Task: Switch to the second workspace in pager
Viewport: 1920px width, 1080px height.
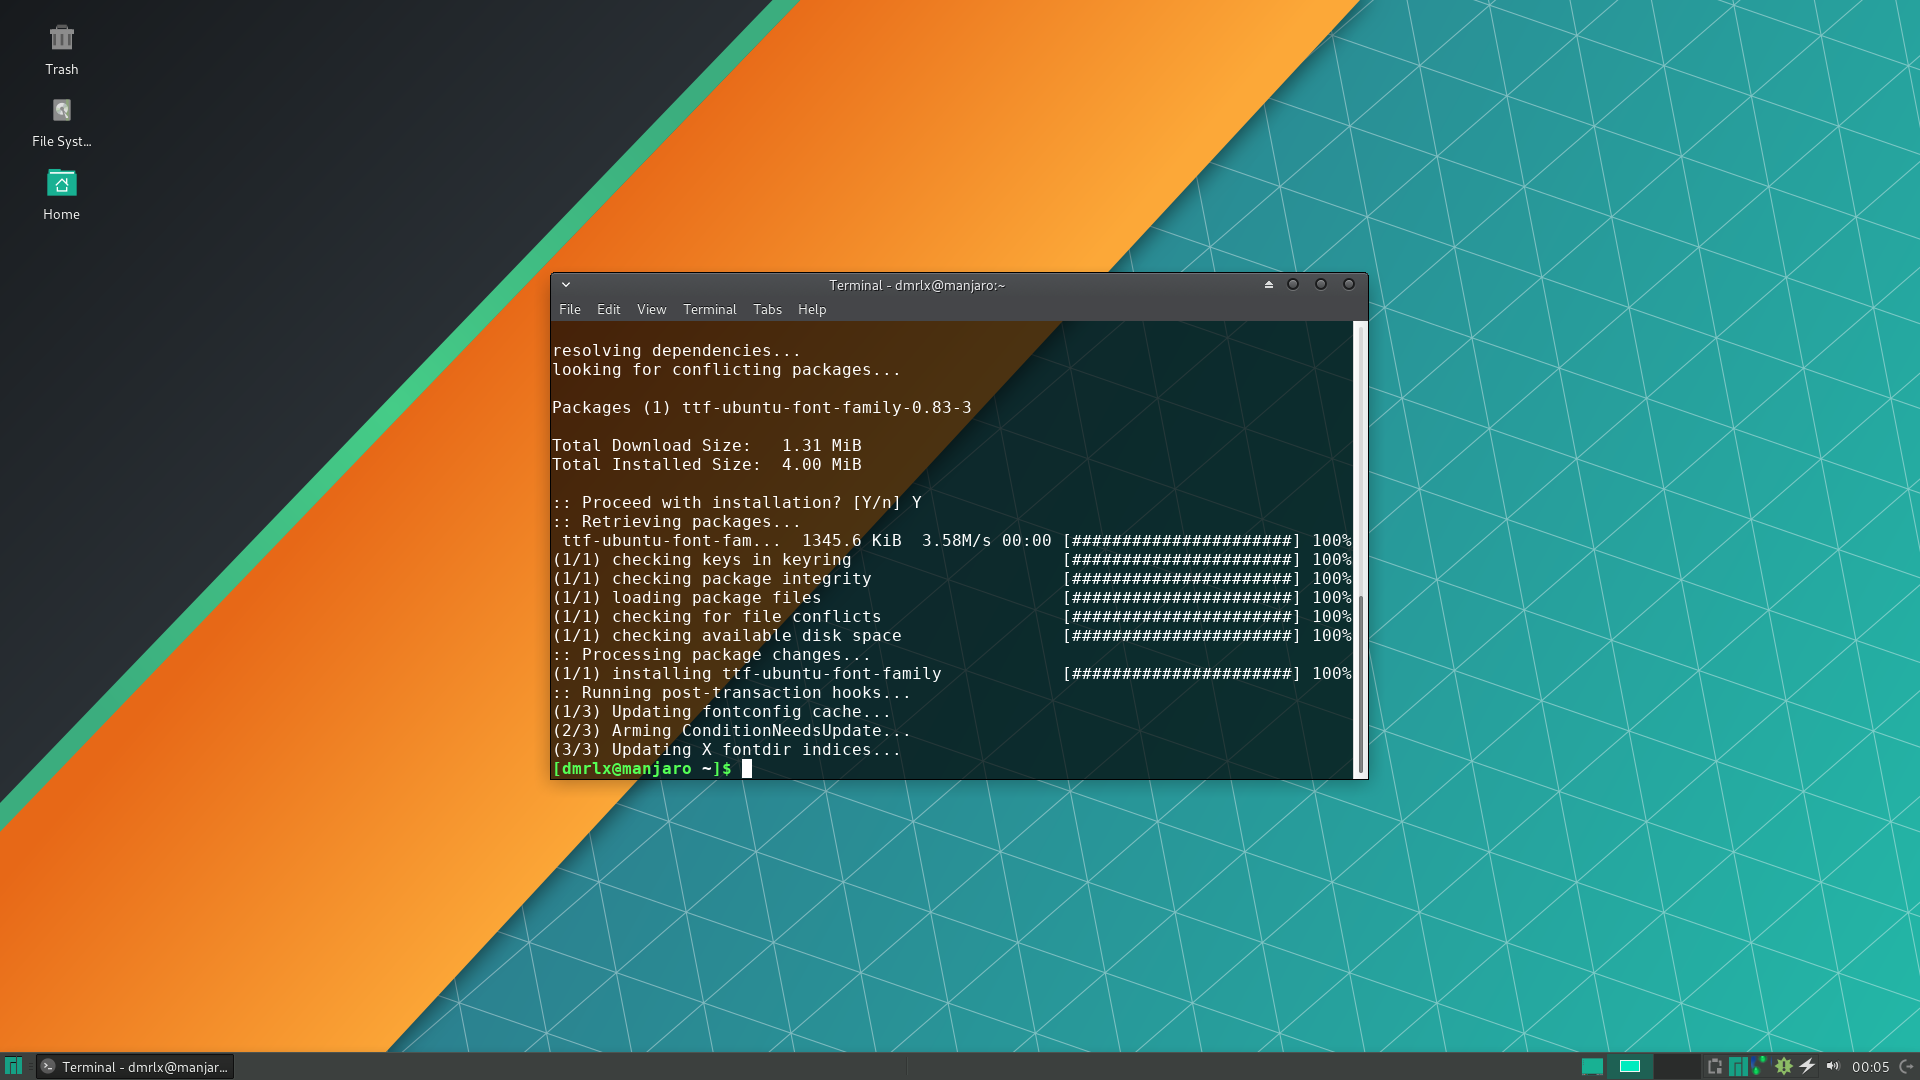Action: pyautogui.click(x=1630, y=1066)
